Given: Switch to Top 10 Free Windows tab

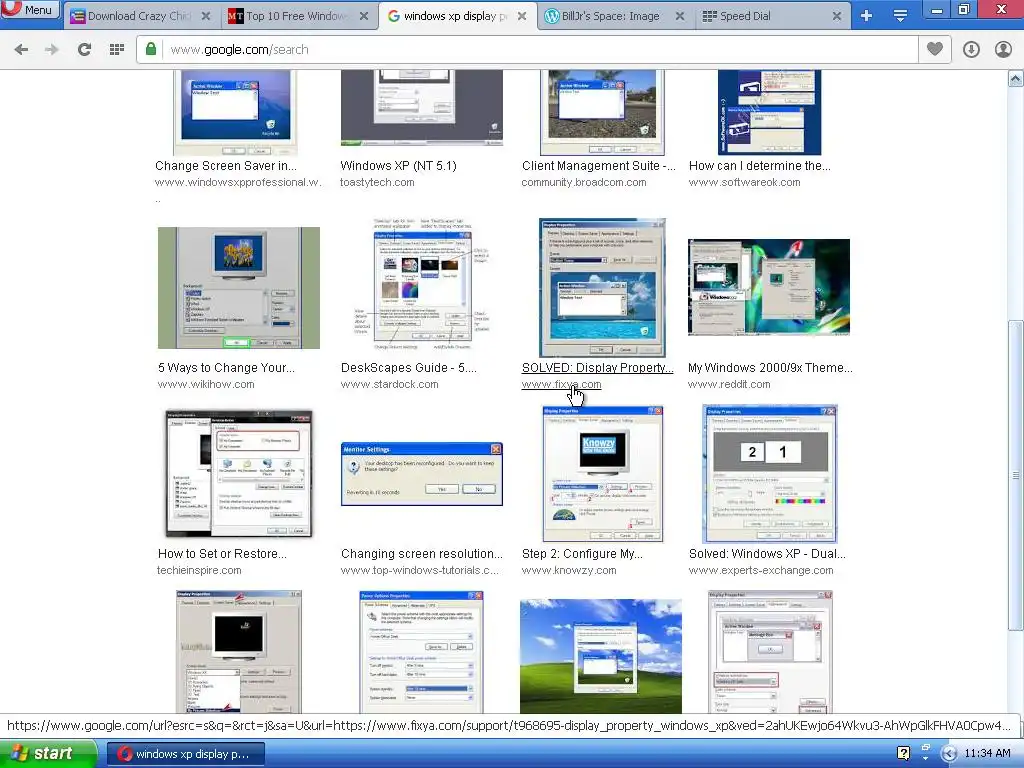Looking at the screenshot, I should pos(295,16).
